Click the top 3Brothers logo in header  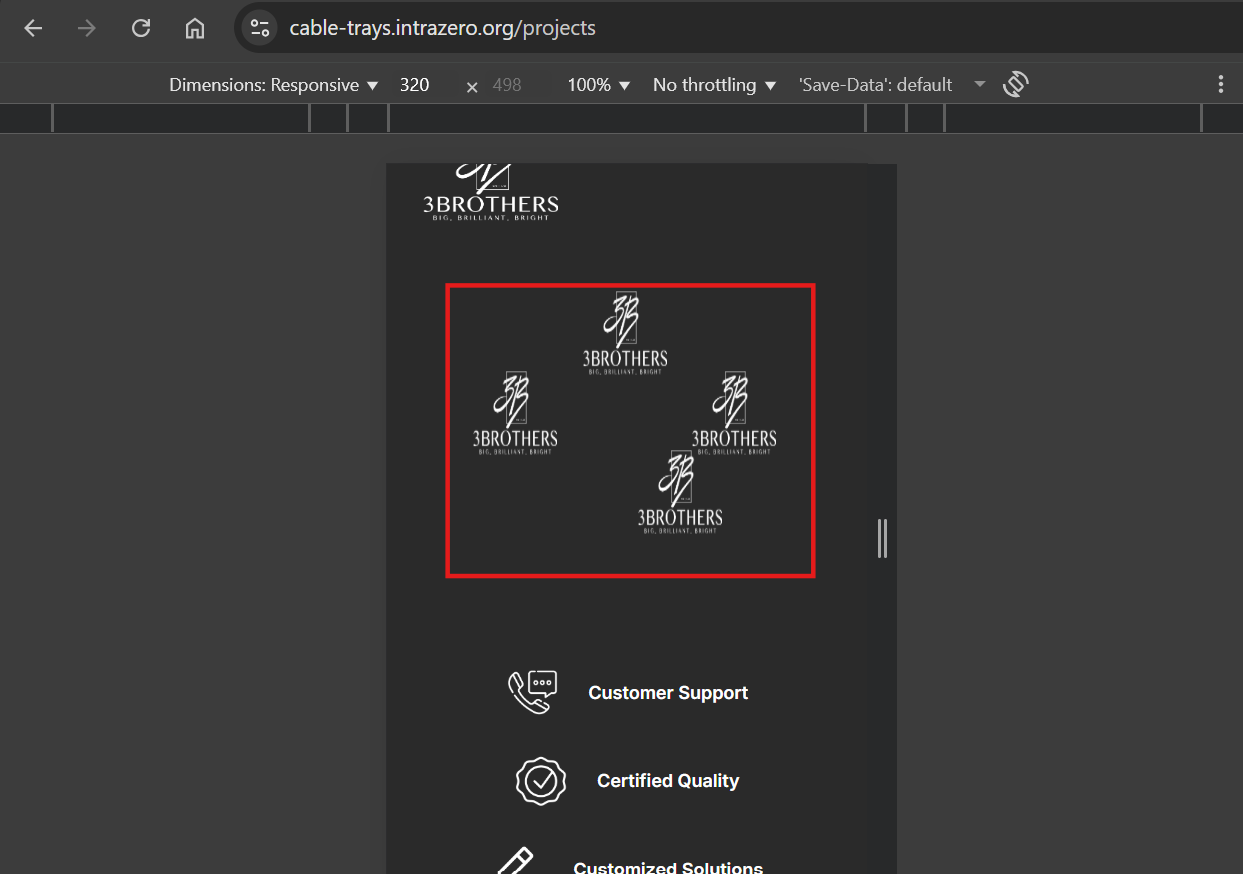pyautogui.click(x=490, y=193)
